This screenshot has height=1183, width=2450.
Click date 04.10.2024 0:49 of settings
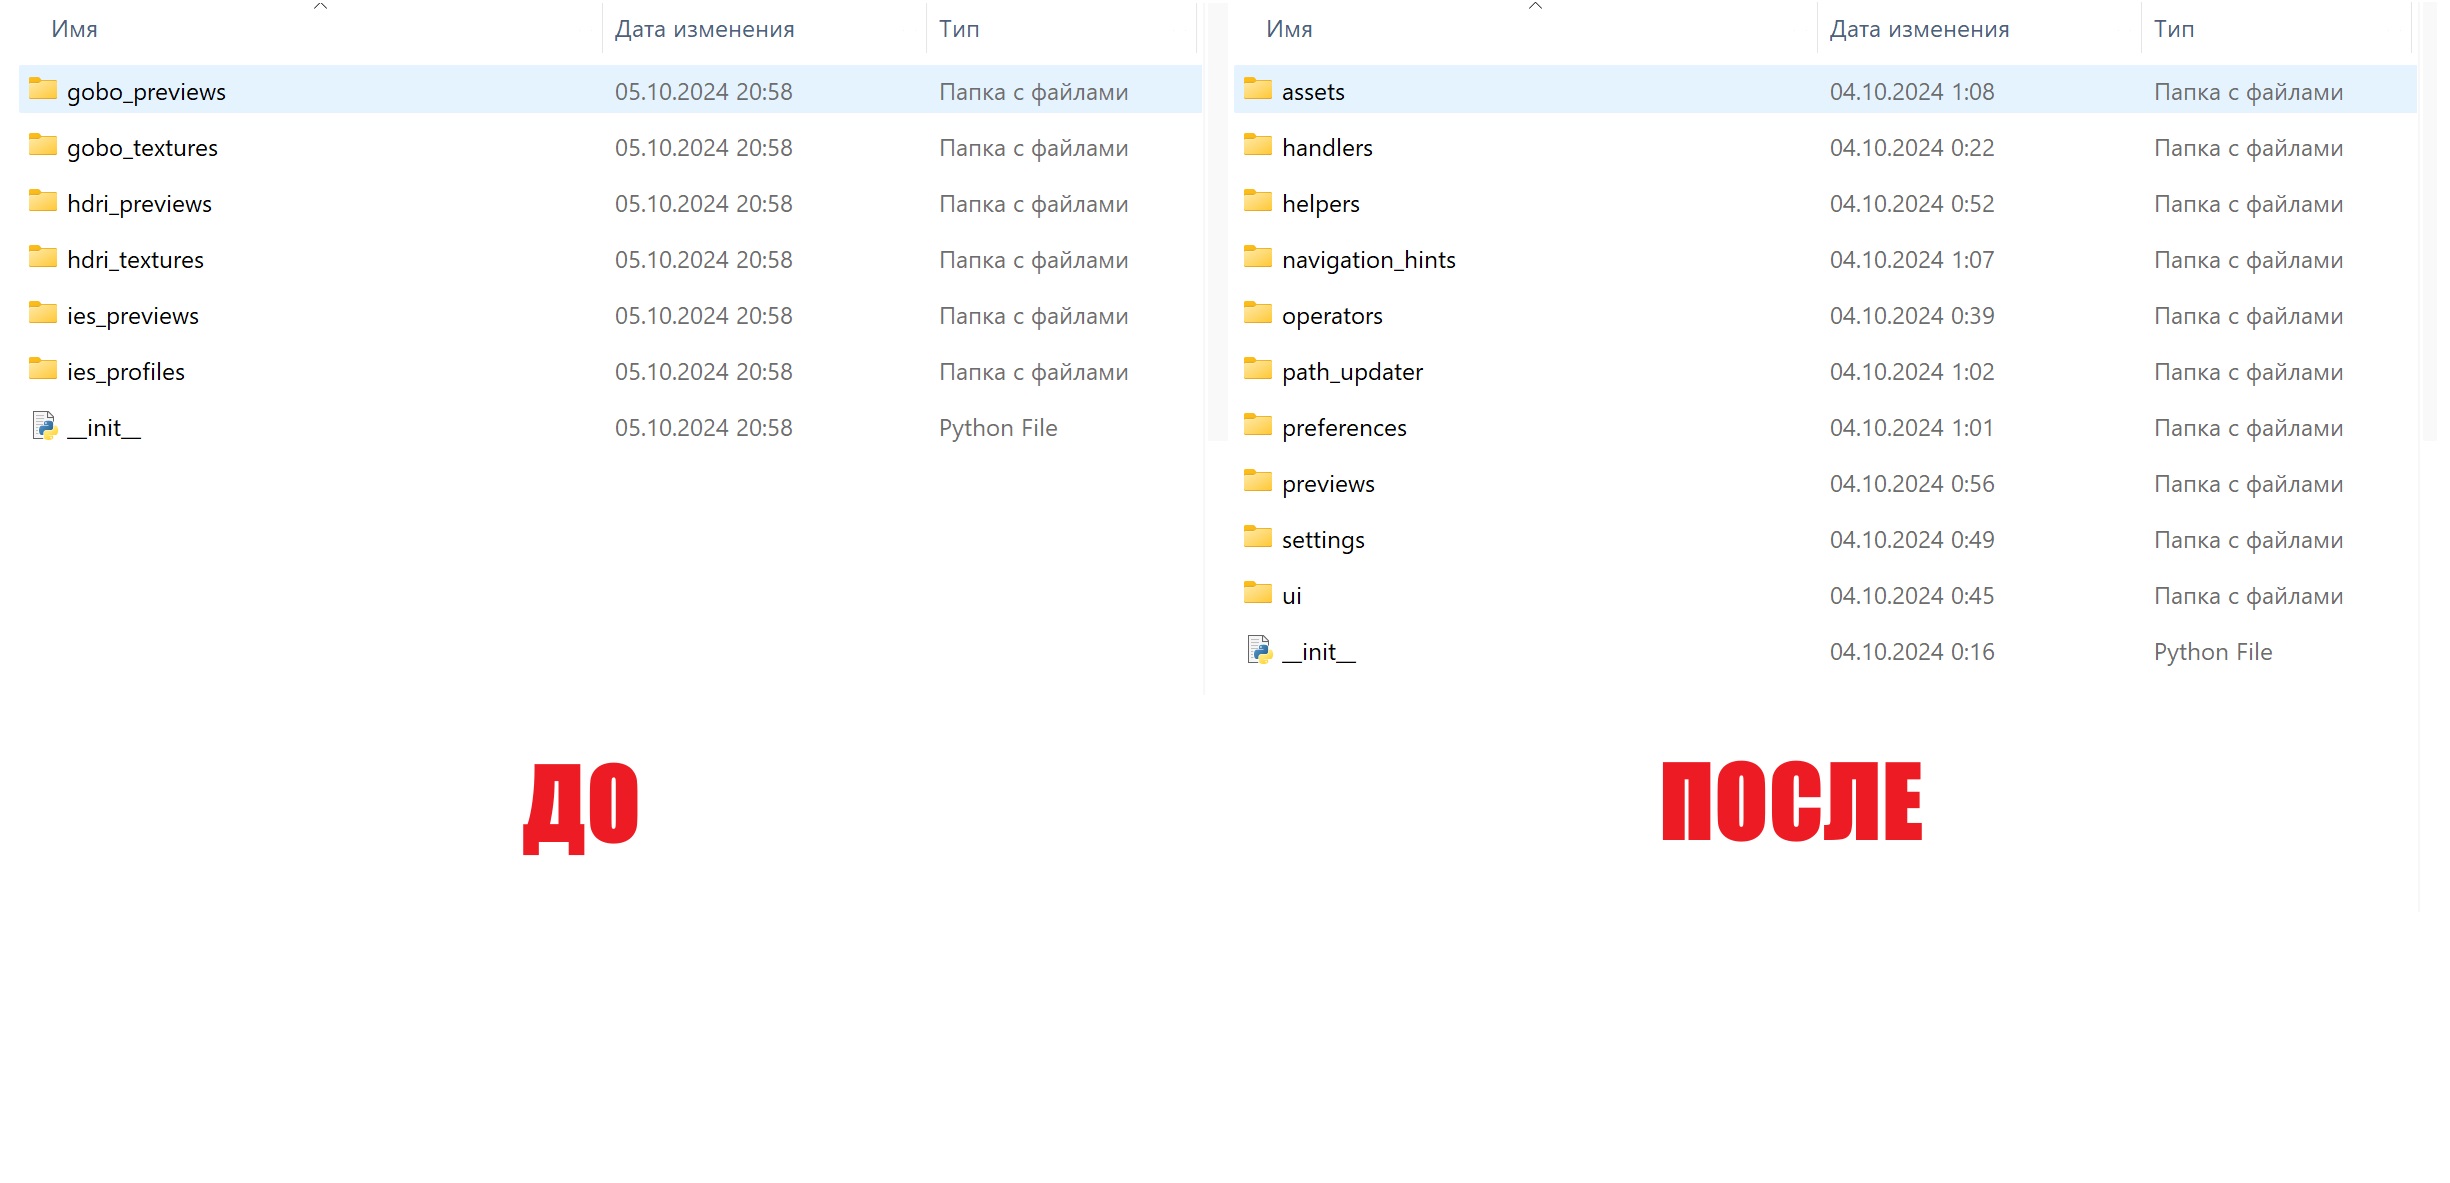(1912, 540)
